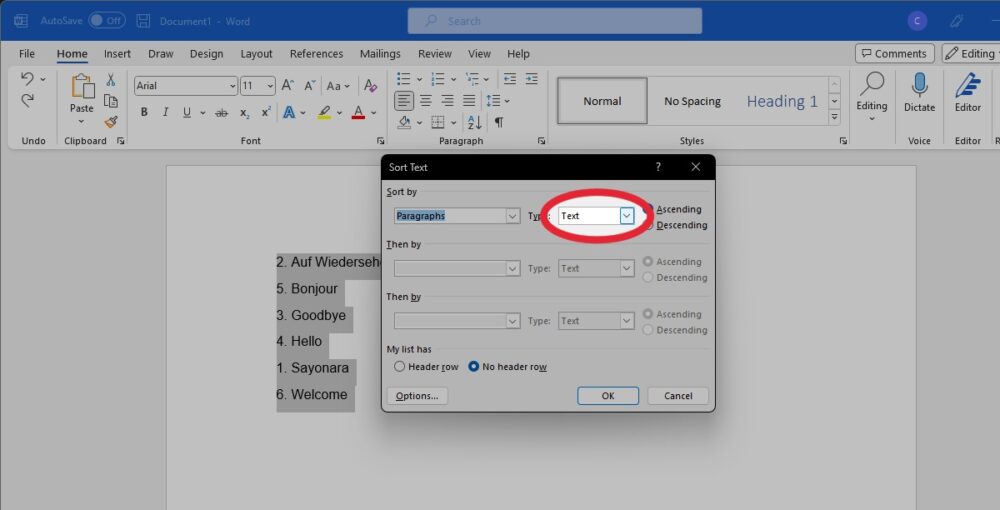Select the Descending radio button for Sort by
This screenshot has width=1000, height=510.
tap(648, 225)
